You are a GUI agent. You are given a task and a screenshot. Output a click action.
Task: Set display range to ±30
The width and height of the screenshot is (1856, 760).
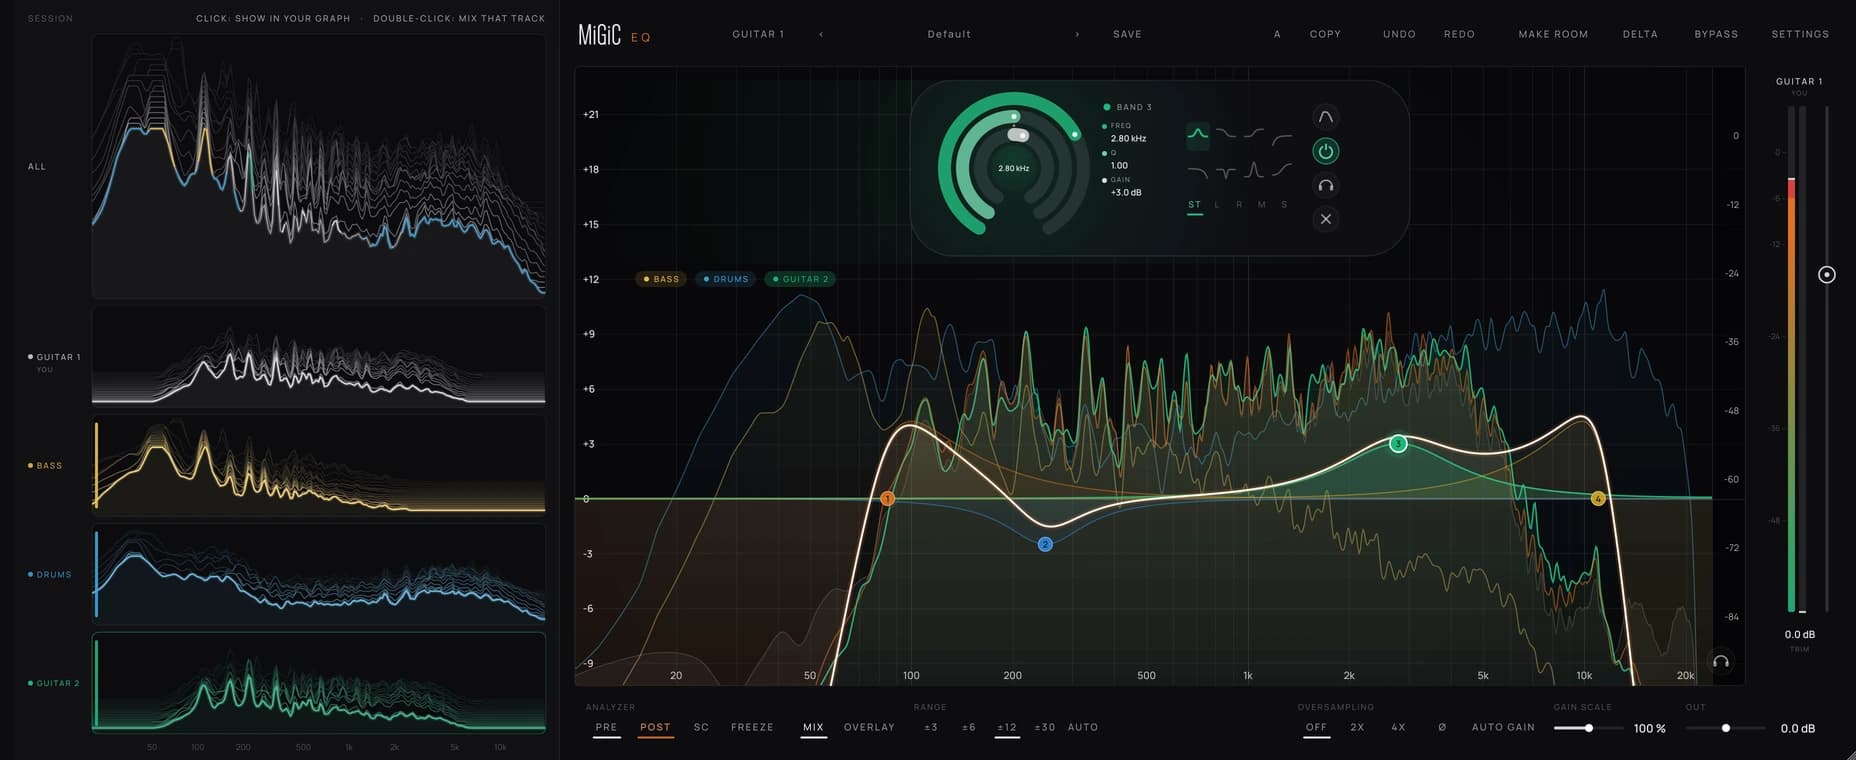(1044, 727)
